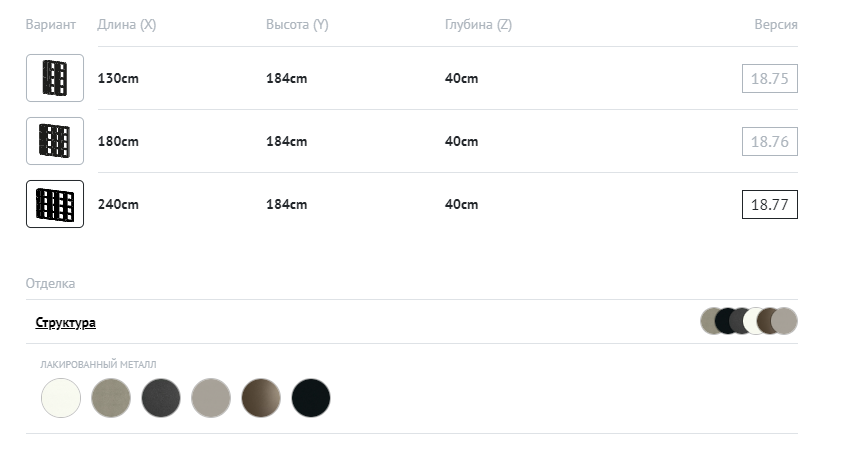Click the Глубина (Z) column header
Image resolution: width=866 pixels, height=450 pixels.
pos(478,25)
